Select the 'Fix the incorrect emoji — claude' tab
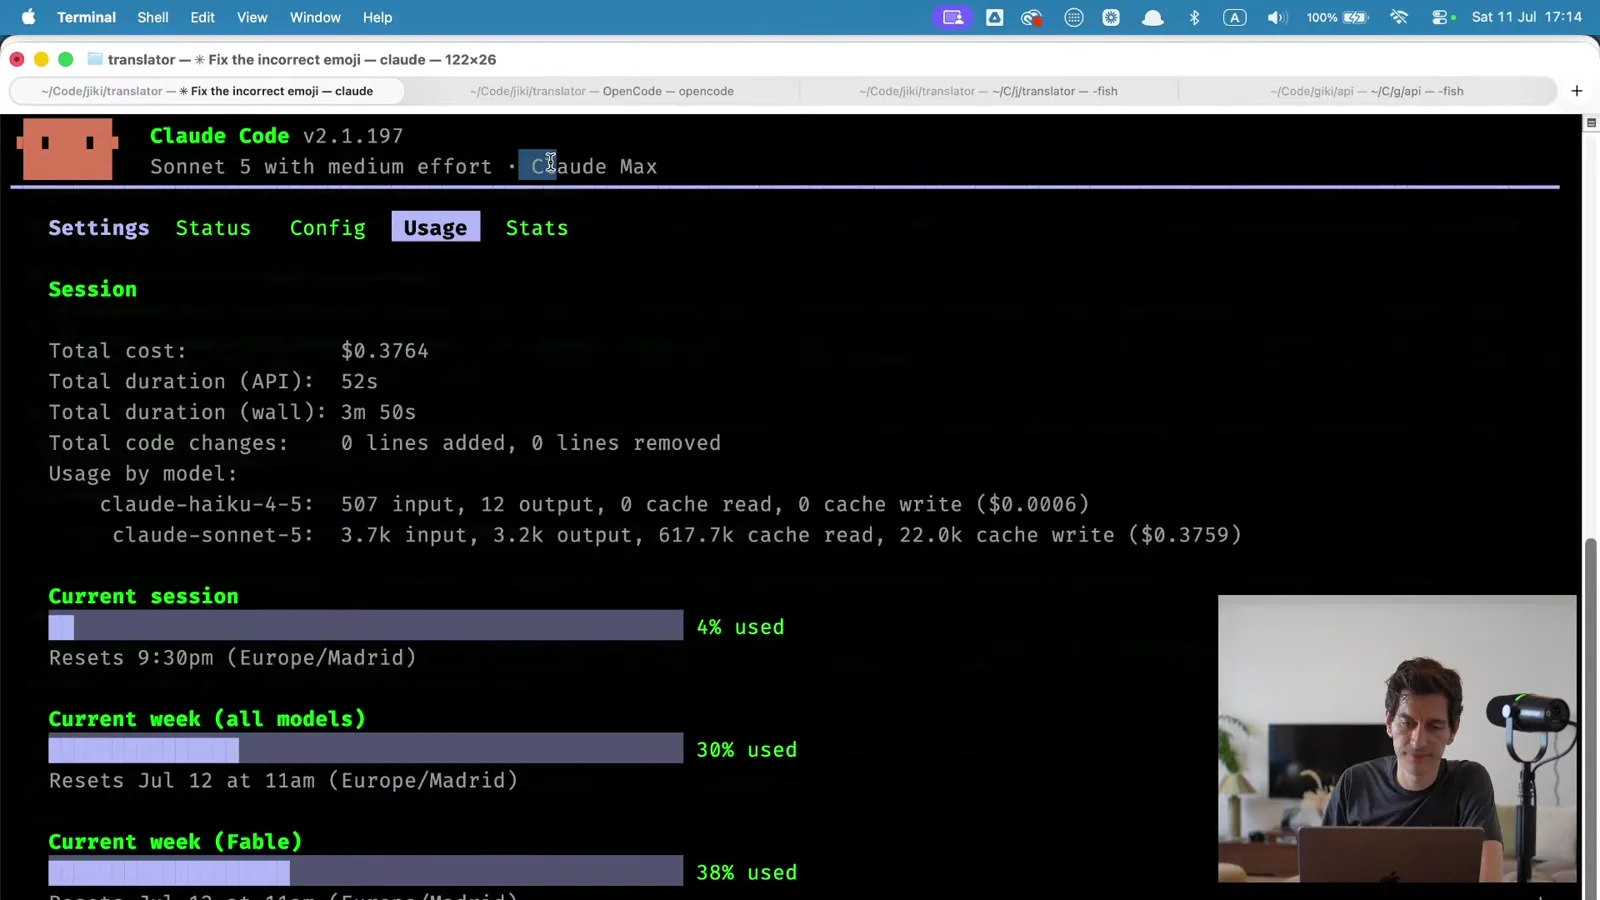This screenshot has height=900, width=1600. pyautogui.click(x=207, y=91)
